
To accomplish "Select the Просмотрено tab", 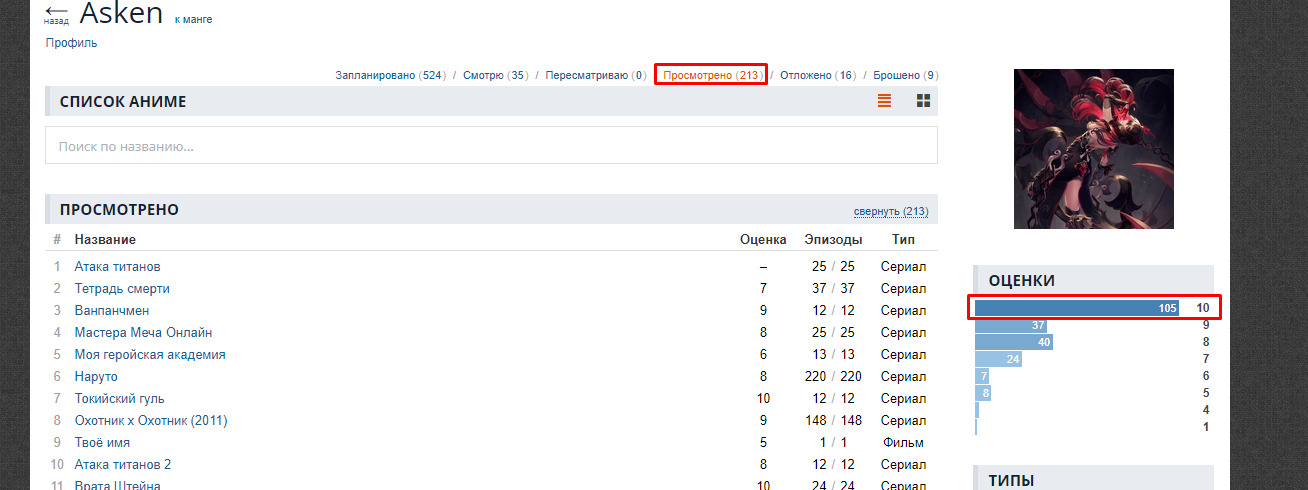I will 710,75.
